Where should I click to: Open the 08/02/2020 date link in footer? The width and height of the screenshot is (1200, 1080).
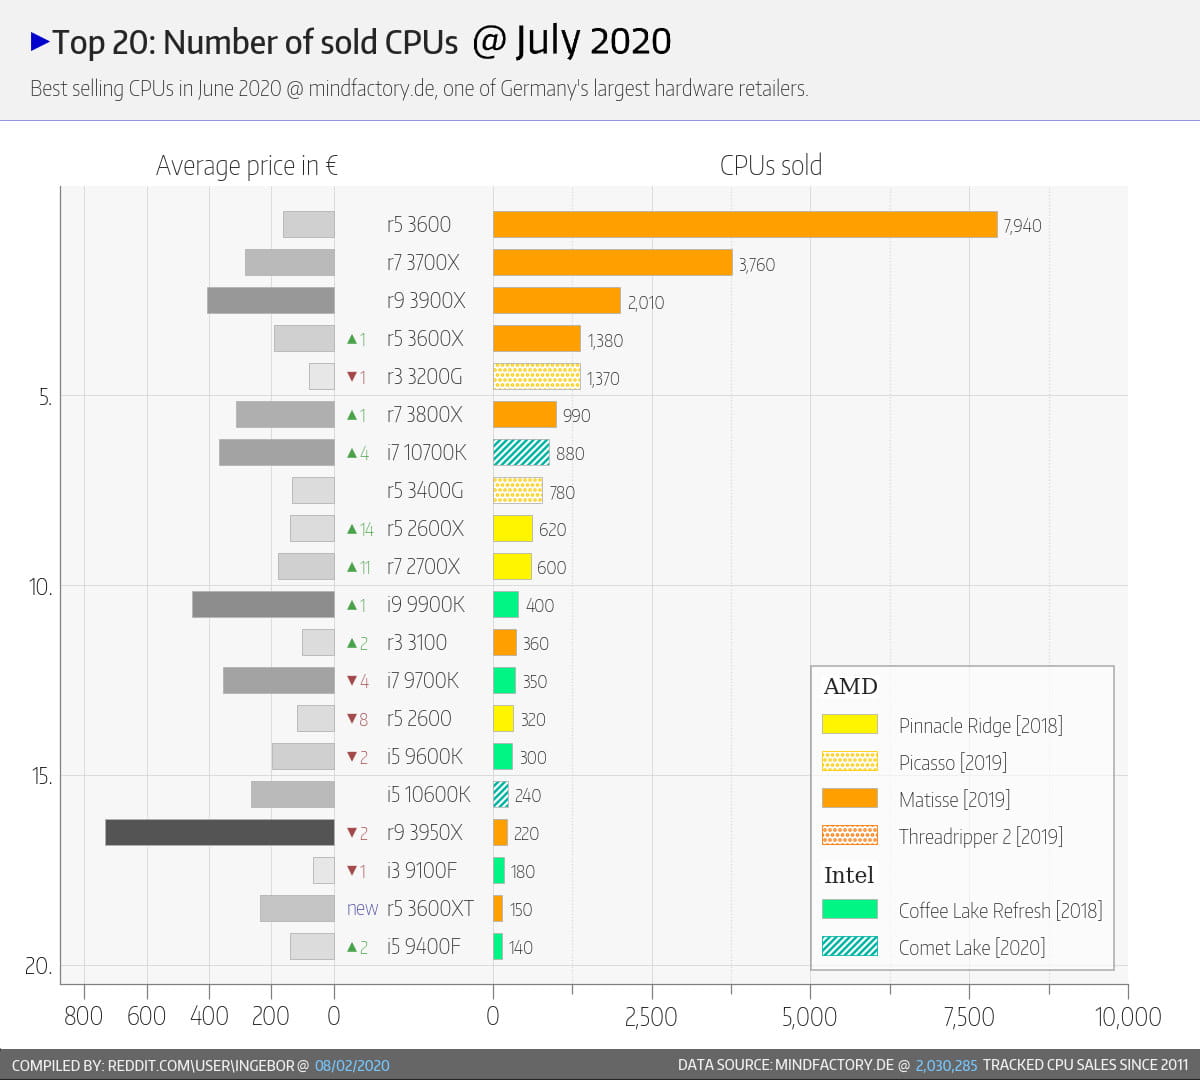pos(352,1065)
